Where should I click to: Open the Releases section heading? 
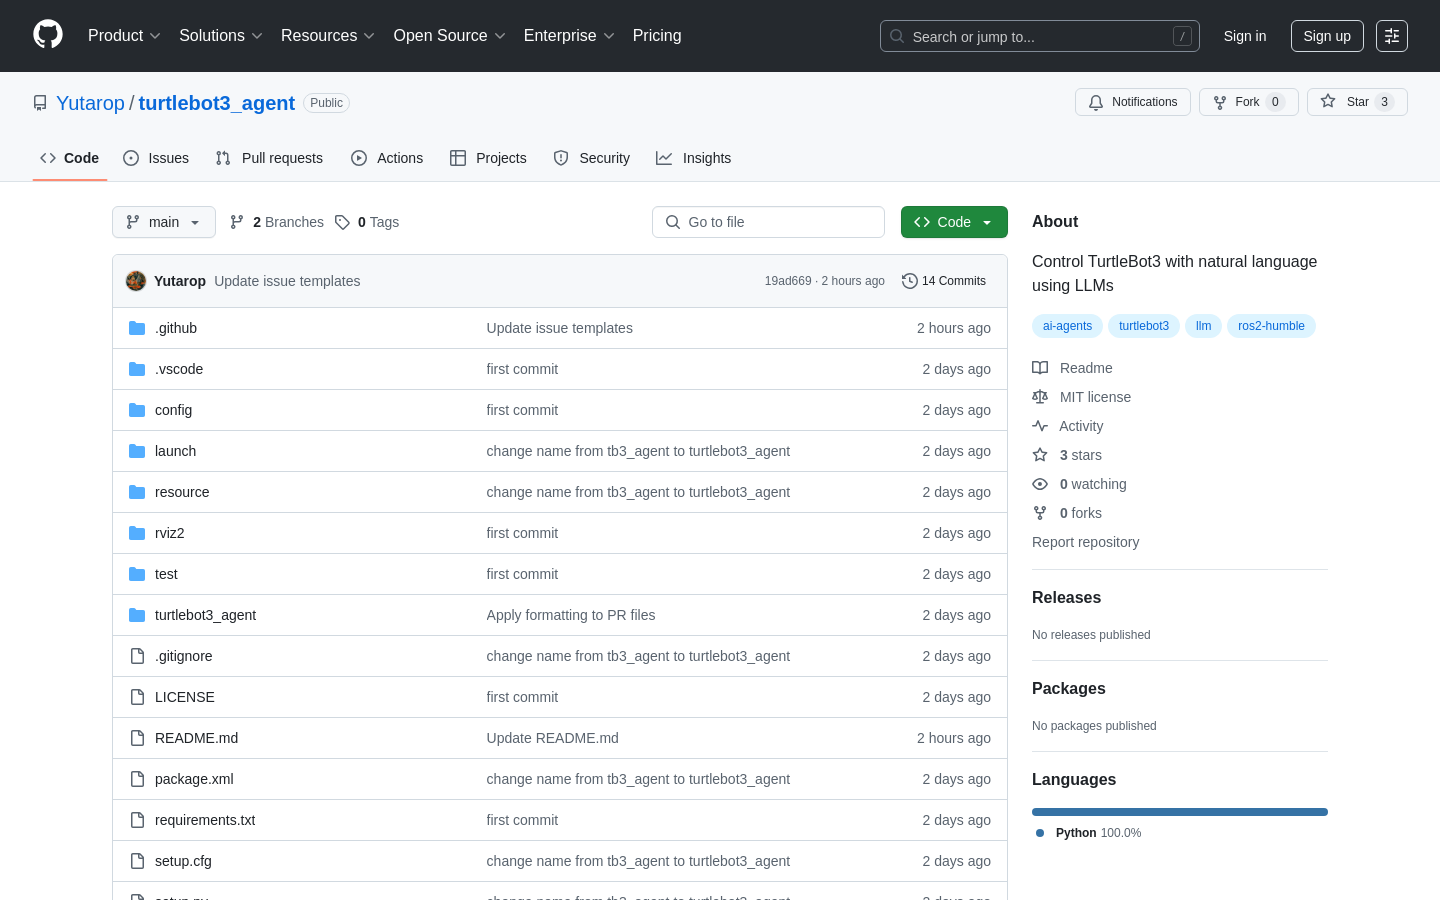click(x=1066, y=597)
